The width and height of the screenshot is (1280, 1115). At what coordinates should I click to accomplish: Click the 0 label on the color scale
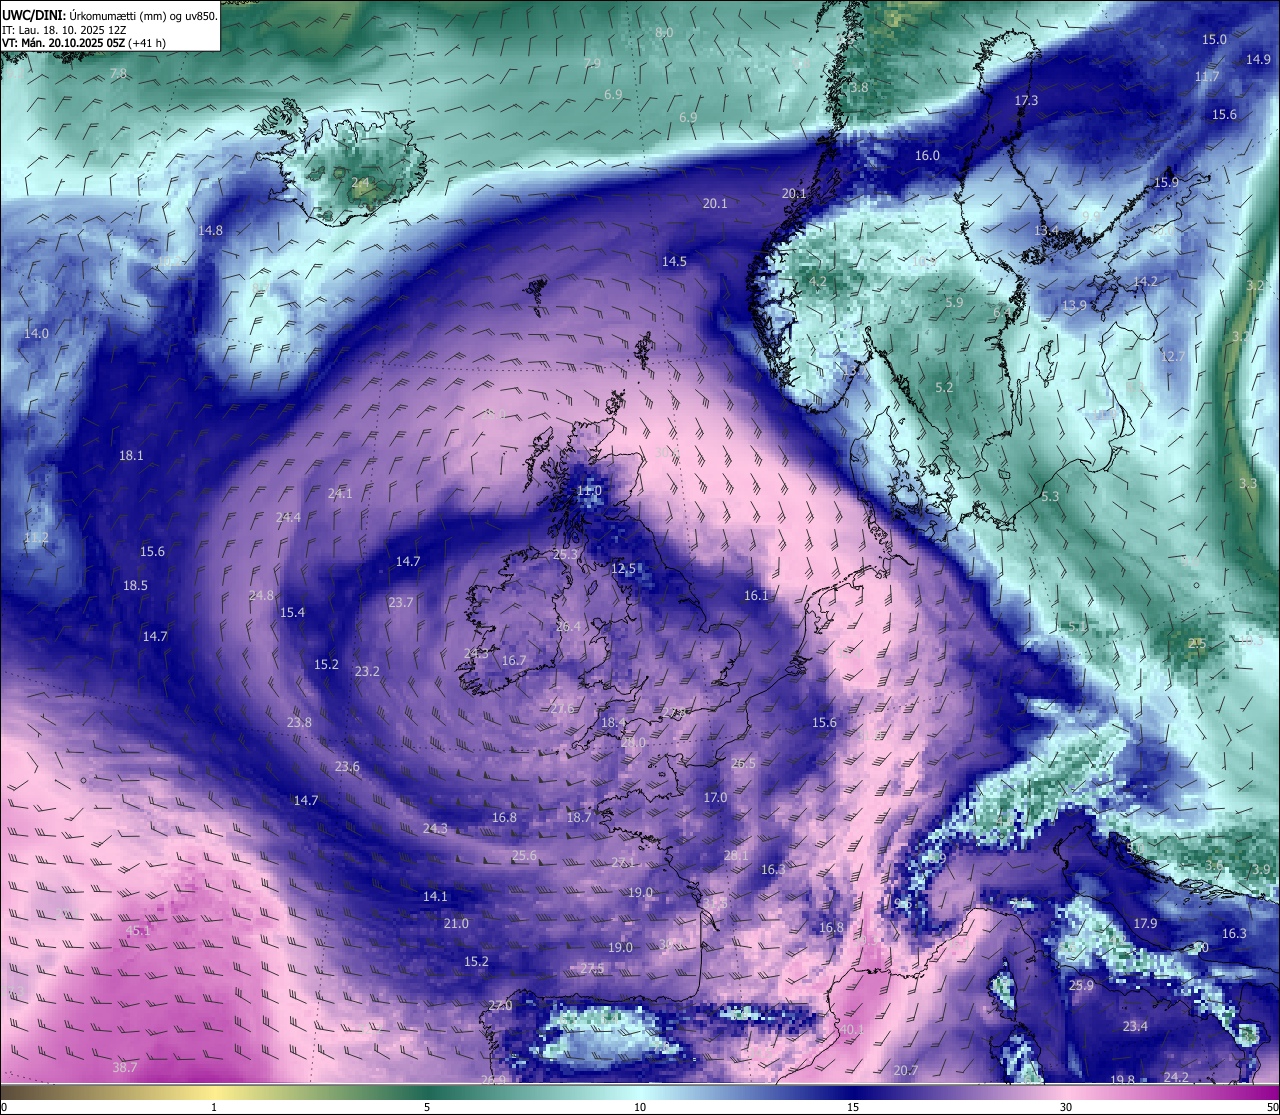tap(3, 1107)
